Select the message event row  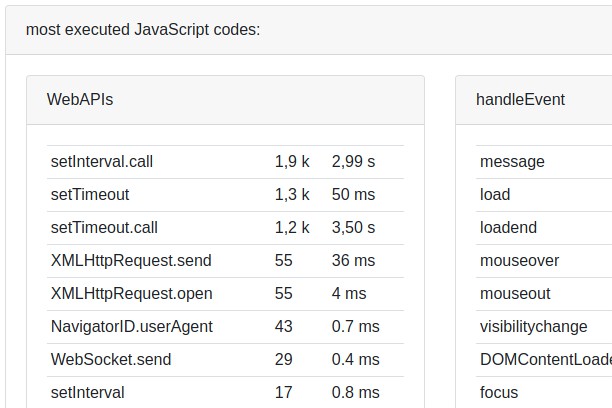click(512, 161)
